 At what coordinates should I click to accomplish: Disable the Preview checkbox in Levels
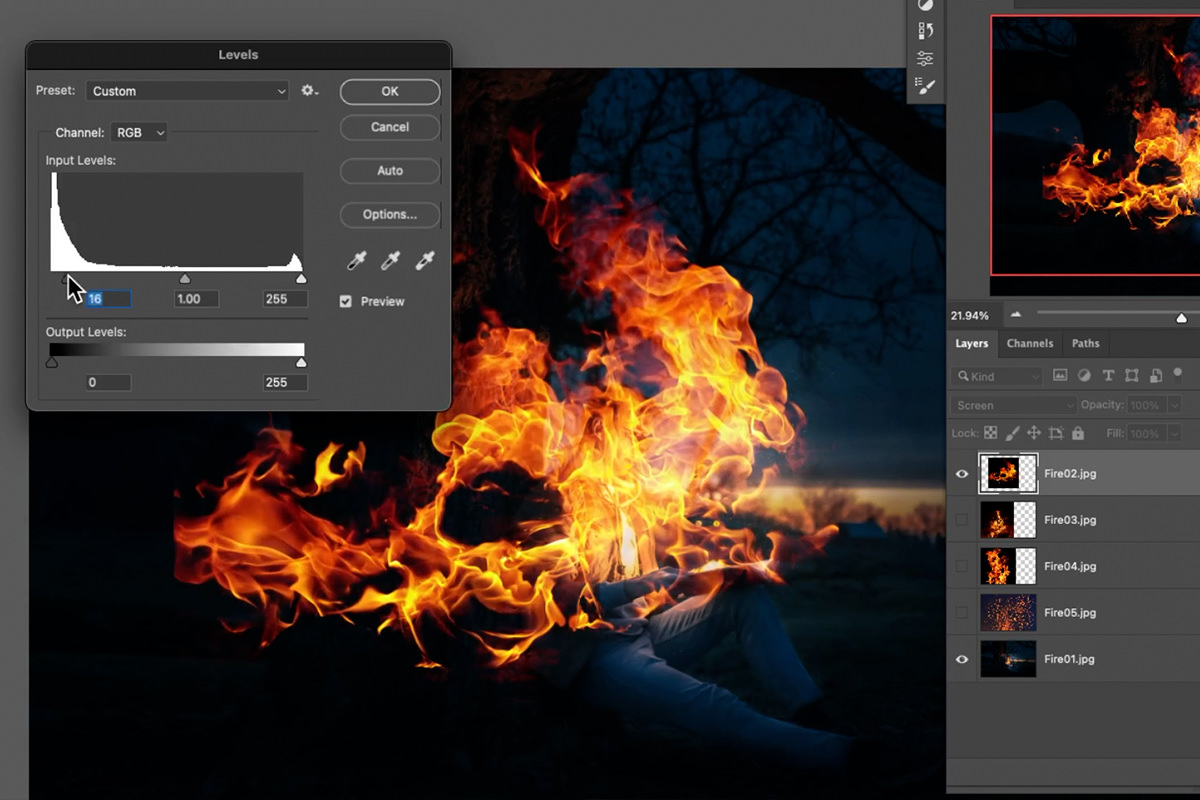pyautogui.click(x=346, y=301)
